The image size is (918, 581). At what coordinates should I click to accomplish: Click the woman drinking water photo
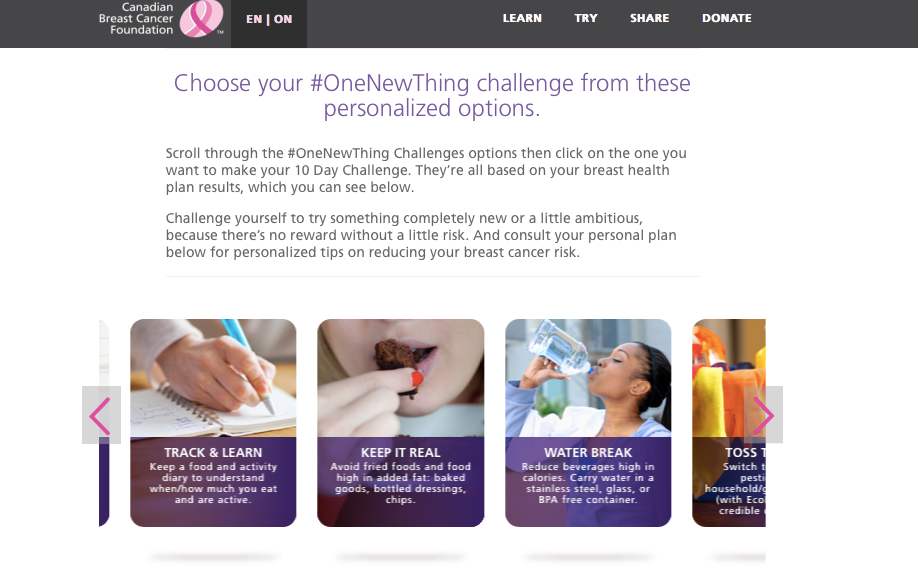pos(588,378)
